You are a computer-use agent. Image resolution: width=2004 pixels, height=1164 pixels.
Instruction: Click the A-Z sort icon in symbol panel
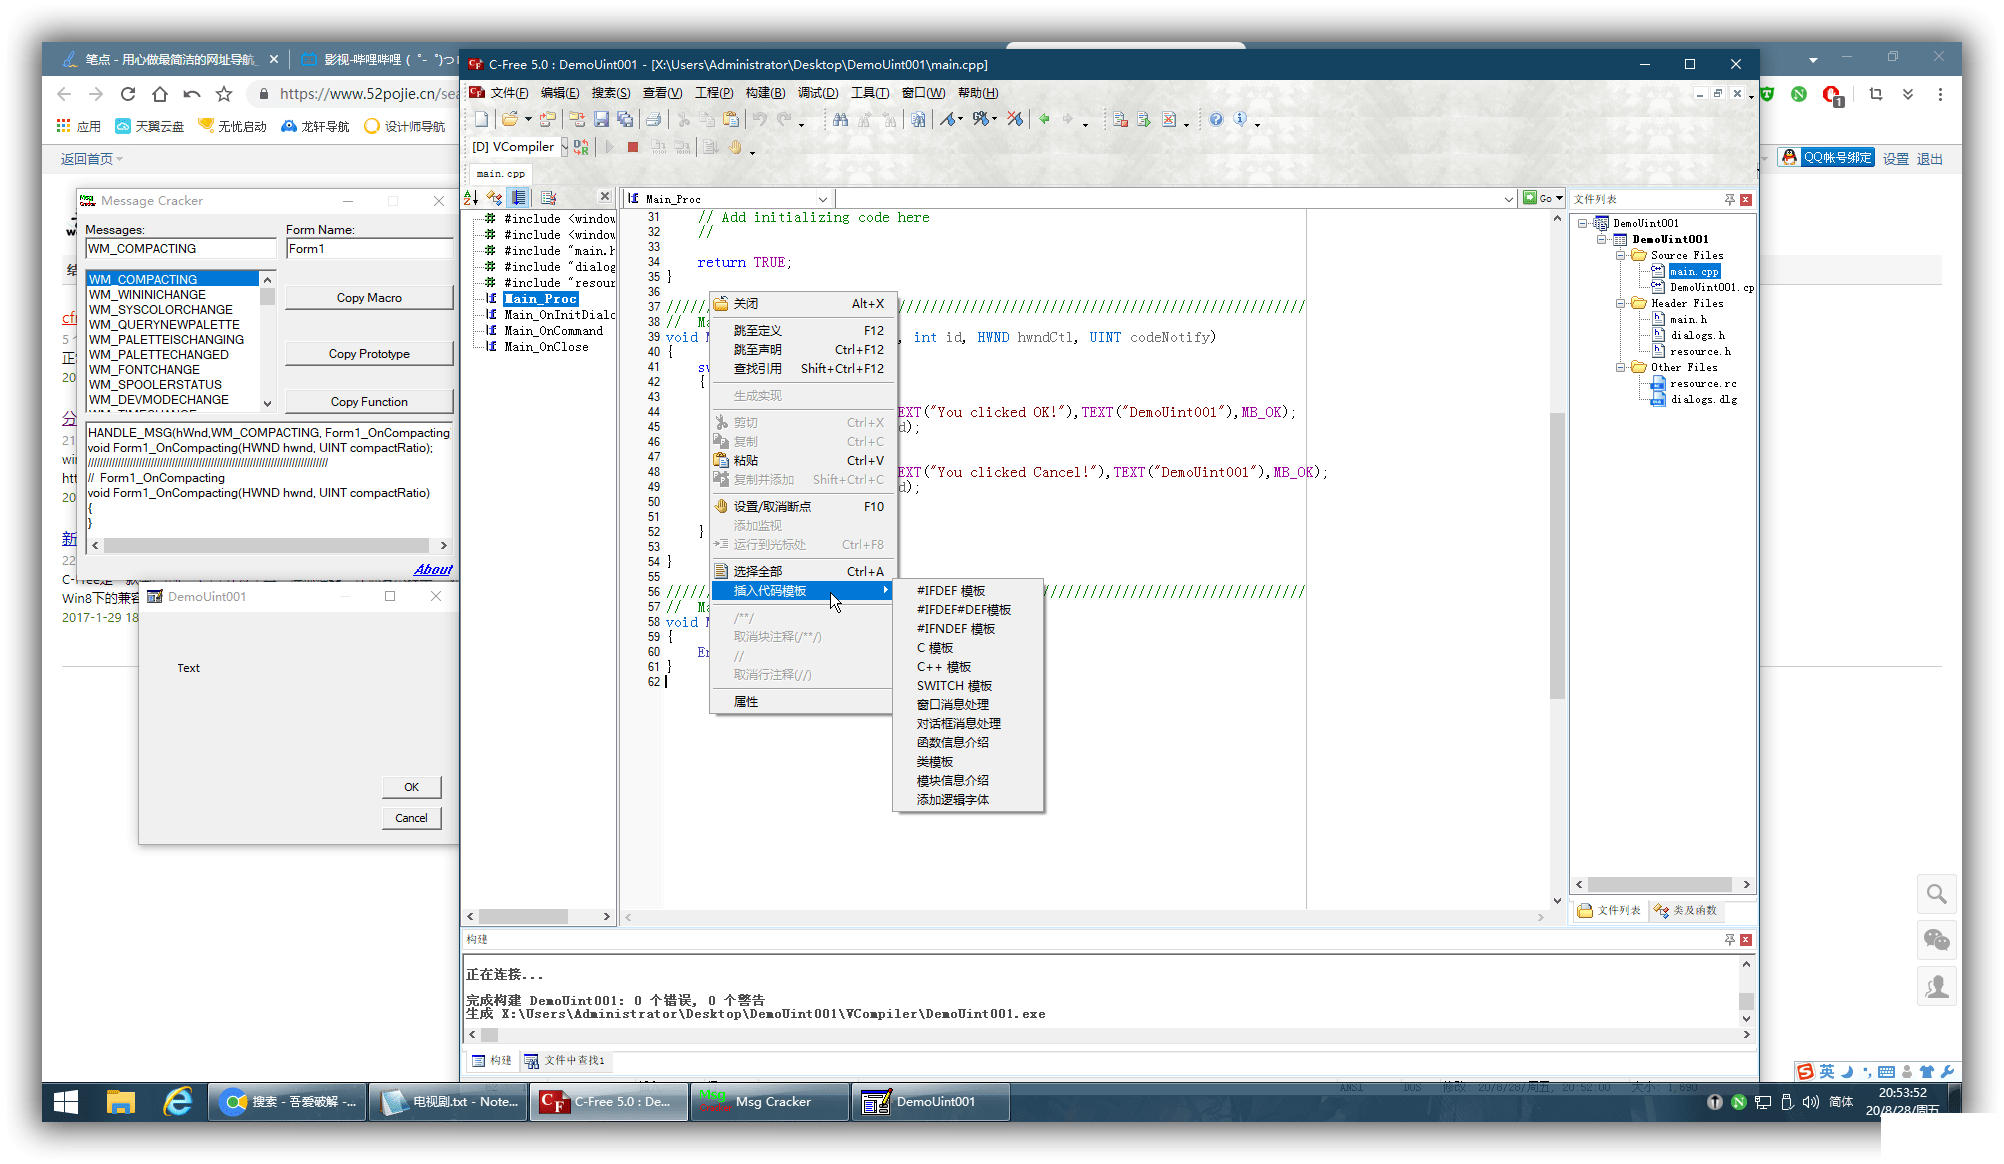[x=471, y=198]
